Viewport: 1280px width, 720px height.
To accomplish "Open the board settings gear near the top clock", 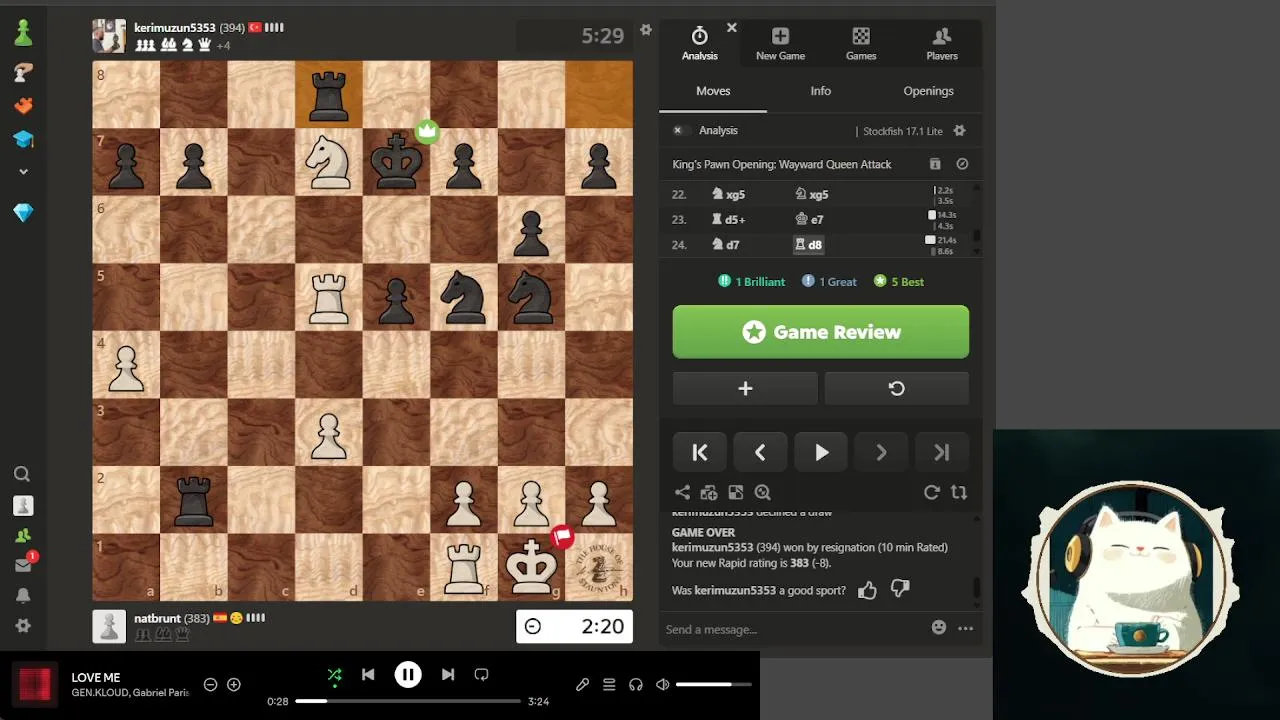I will point(646,30).
